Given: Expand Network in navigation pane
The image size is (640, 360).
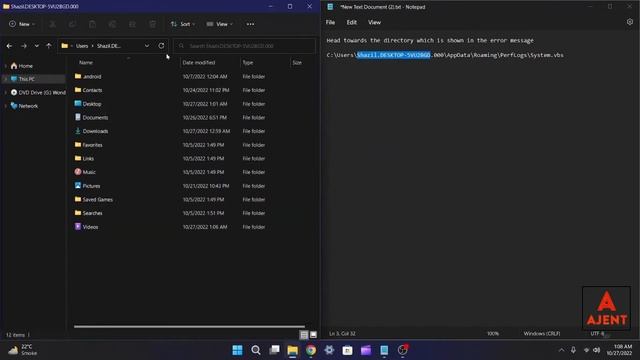Looking at the screenshot, I should pos(6,106).
